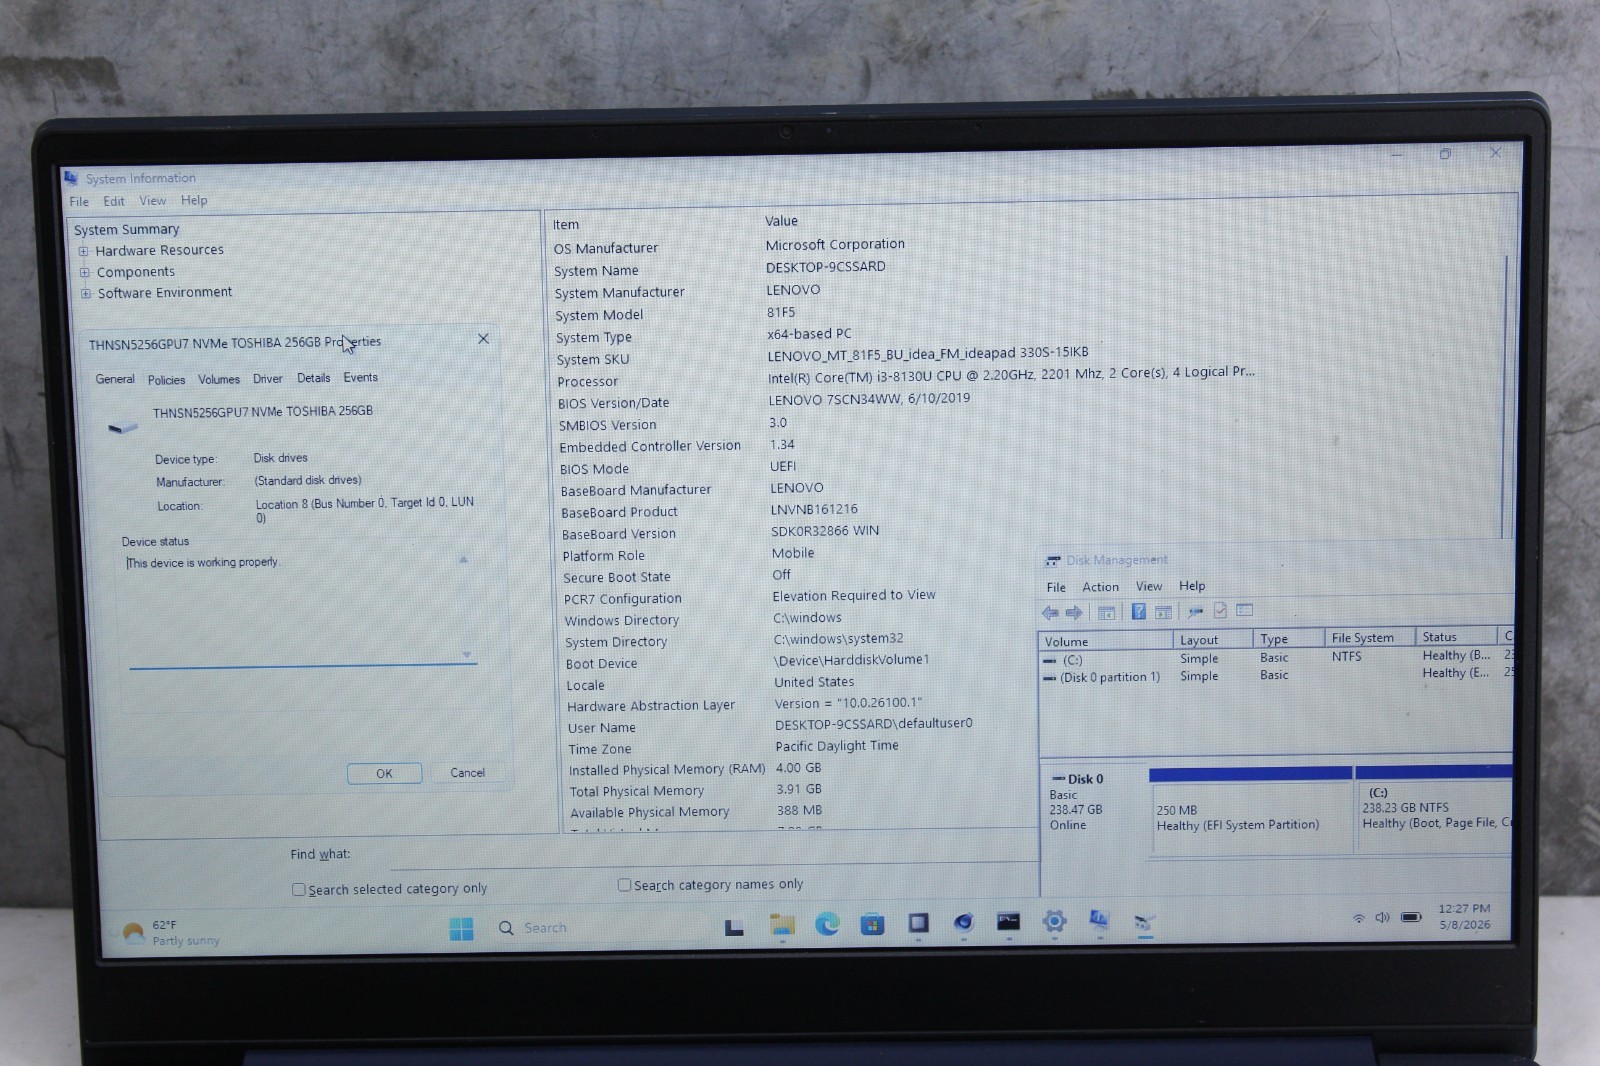Open the Settings gear on the taskbar
The height and width of the screenshot is (1066, 1600).
click(x=1054, y=921)
